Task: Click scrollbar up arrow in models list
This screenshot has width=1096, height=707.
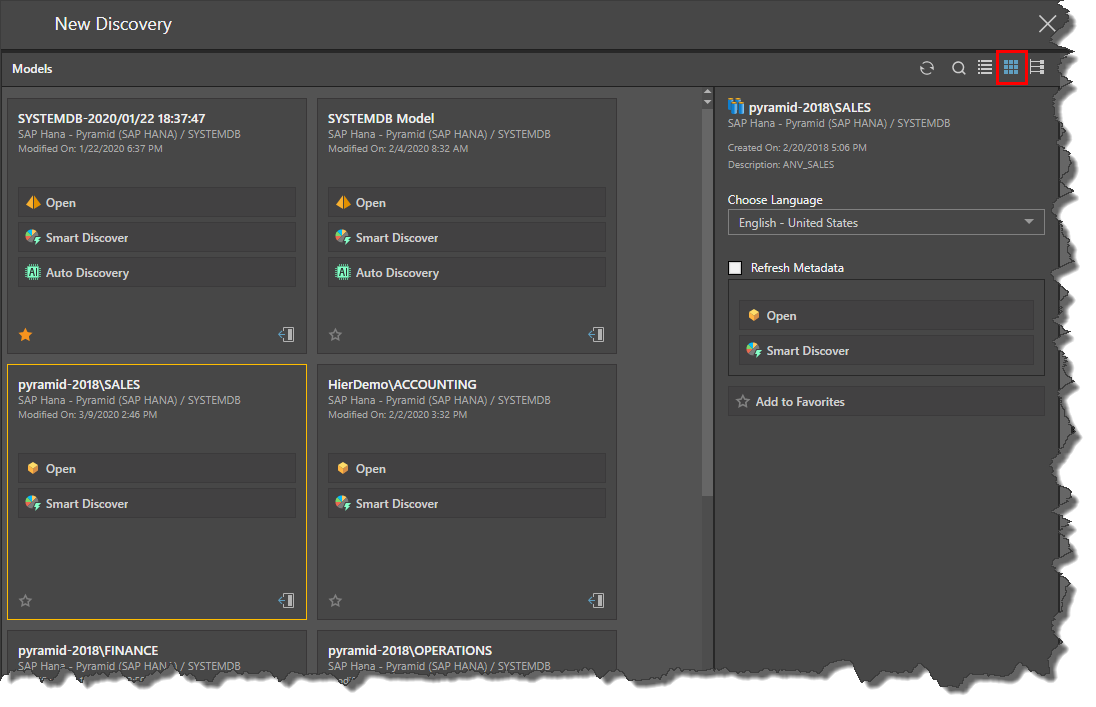Action: 707,91
